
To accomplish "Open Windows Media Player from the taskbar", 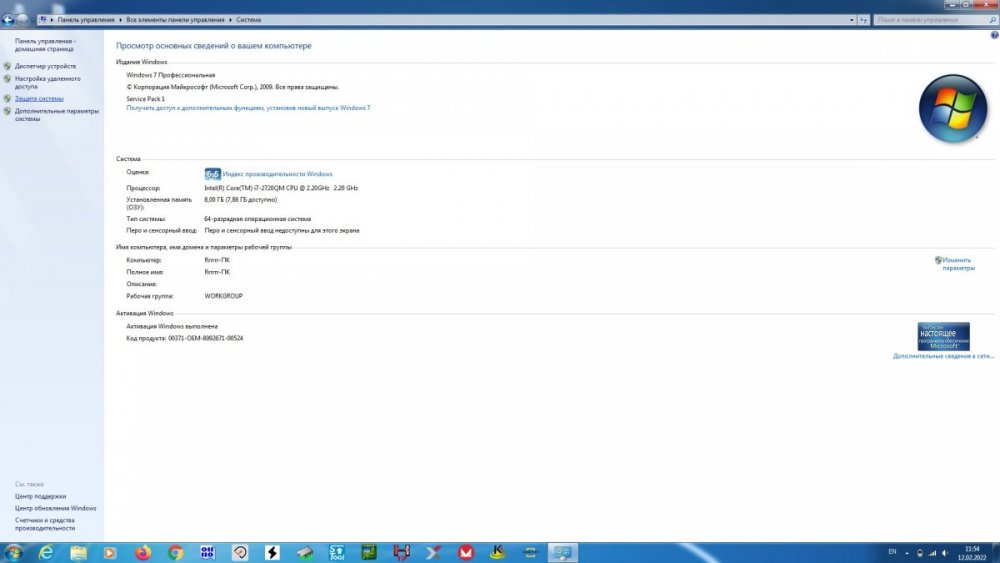I will pyautogui.click(x=110, y=552).
